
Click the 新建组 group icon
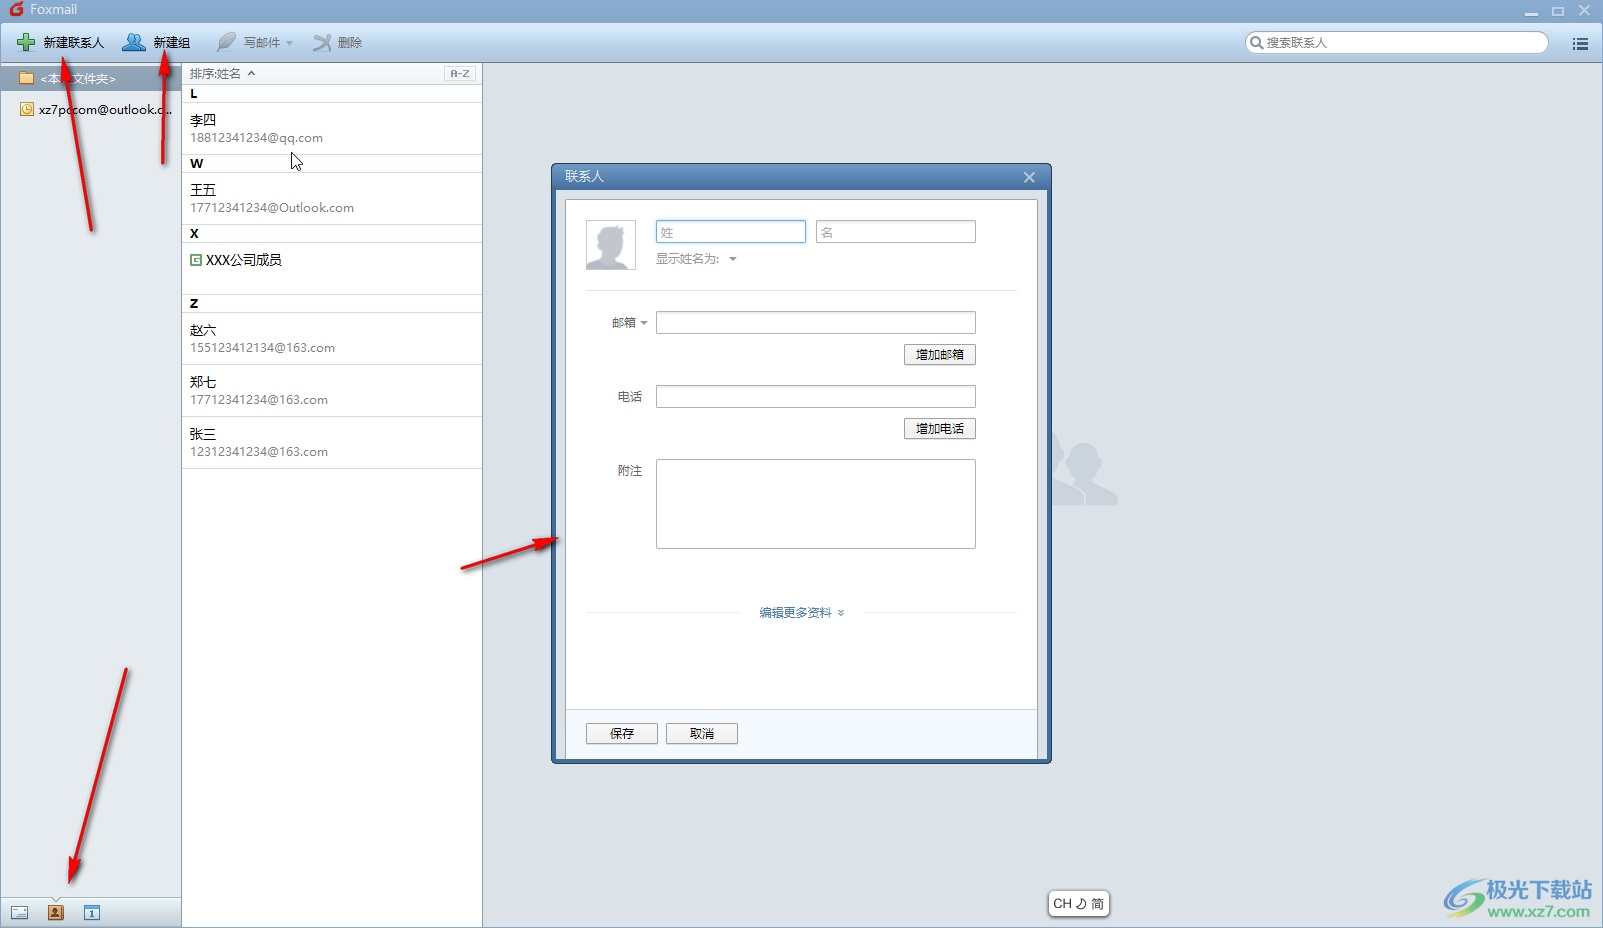(134, 42)
